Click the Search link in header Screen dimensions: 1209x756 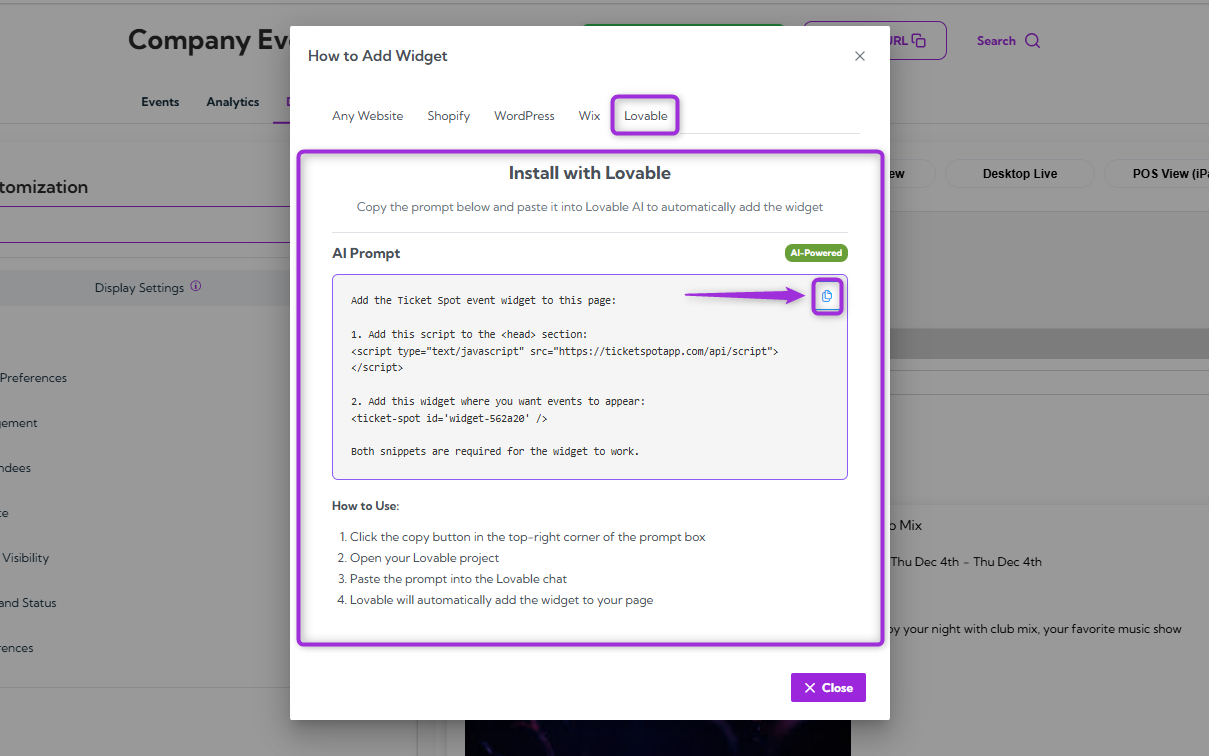pos(996,41)
